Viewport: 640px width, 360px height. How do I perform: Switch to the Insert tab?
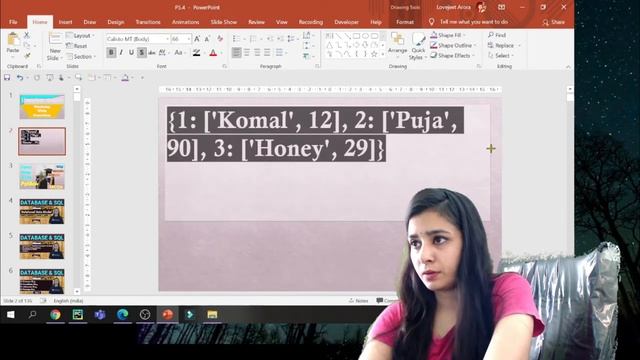coord(65,22)
